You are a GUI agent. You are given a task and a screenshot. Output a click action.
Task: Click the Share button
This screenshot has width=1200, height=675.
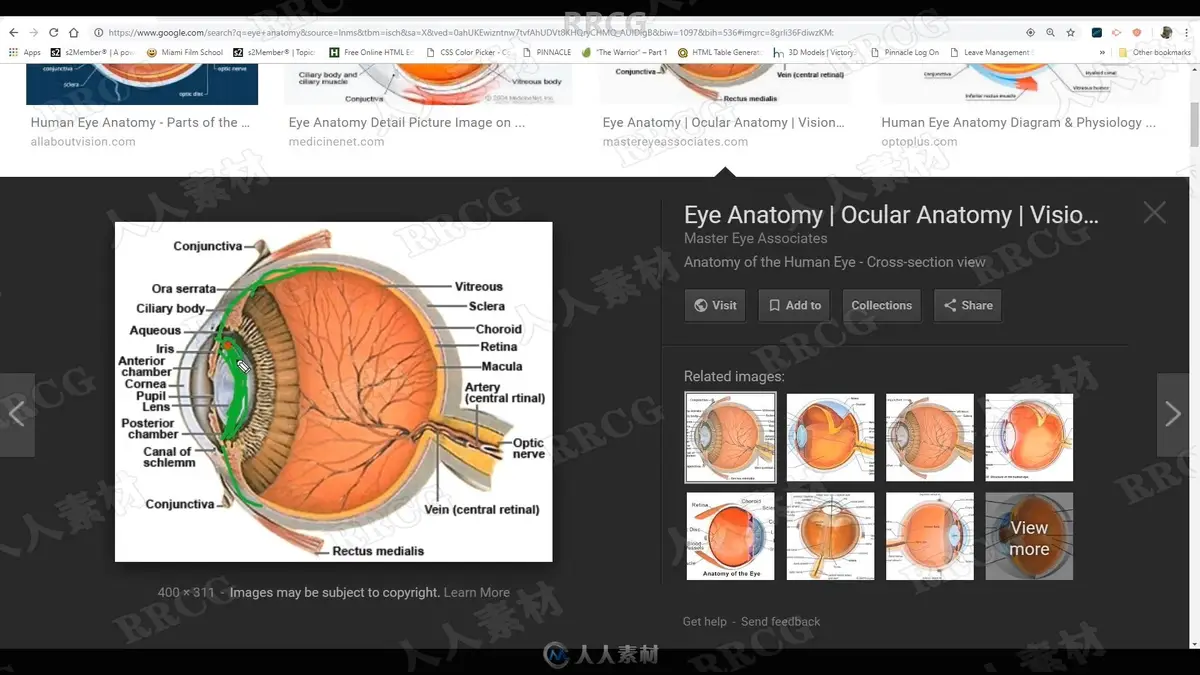968,305
